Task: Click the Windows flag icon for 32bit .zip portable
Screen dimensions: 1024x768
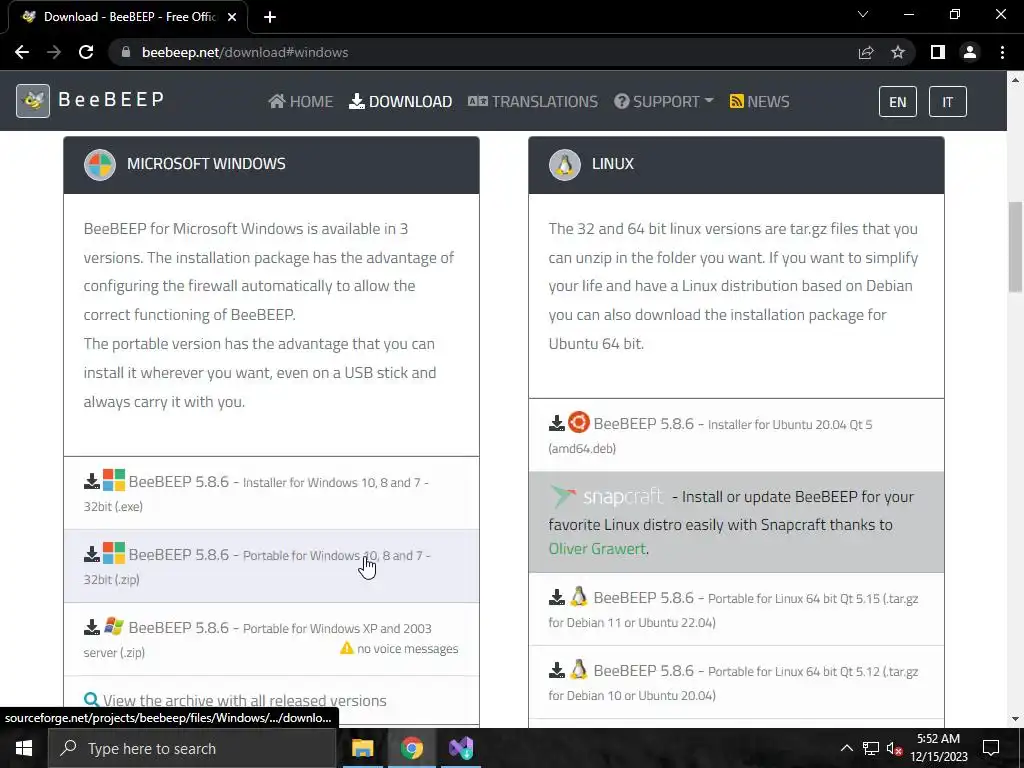Action: click(114, 553)
